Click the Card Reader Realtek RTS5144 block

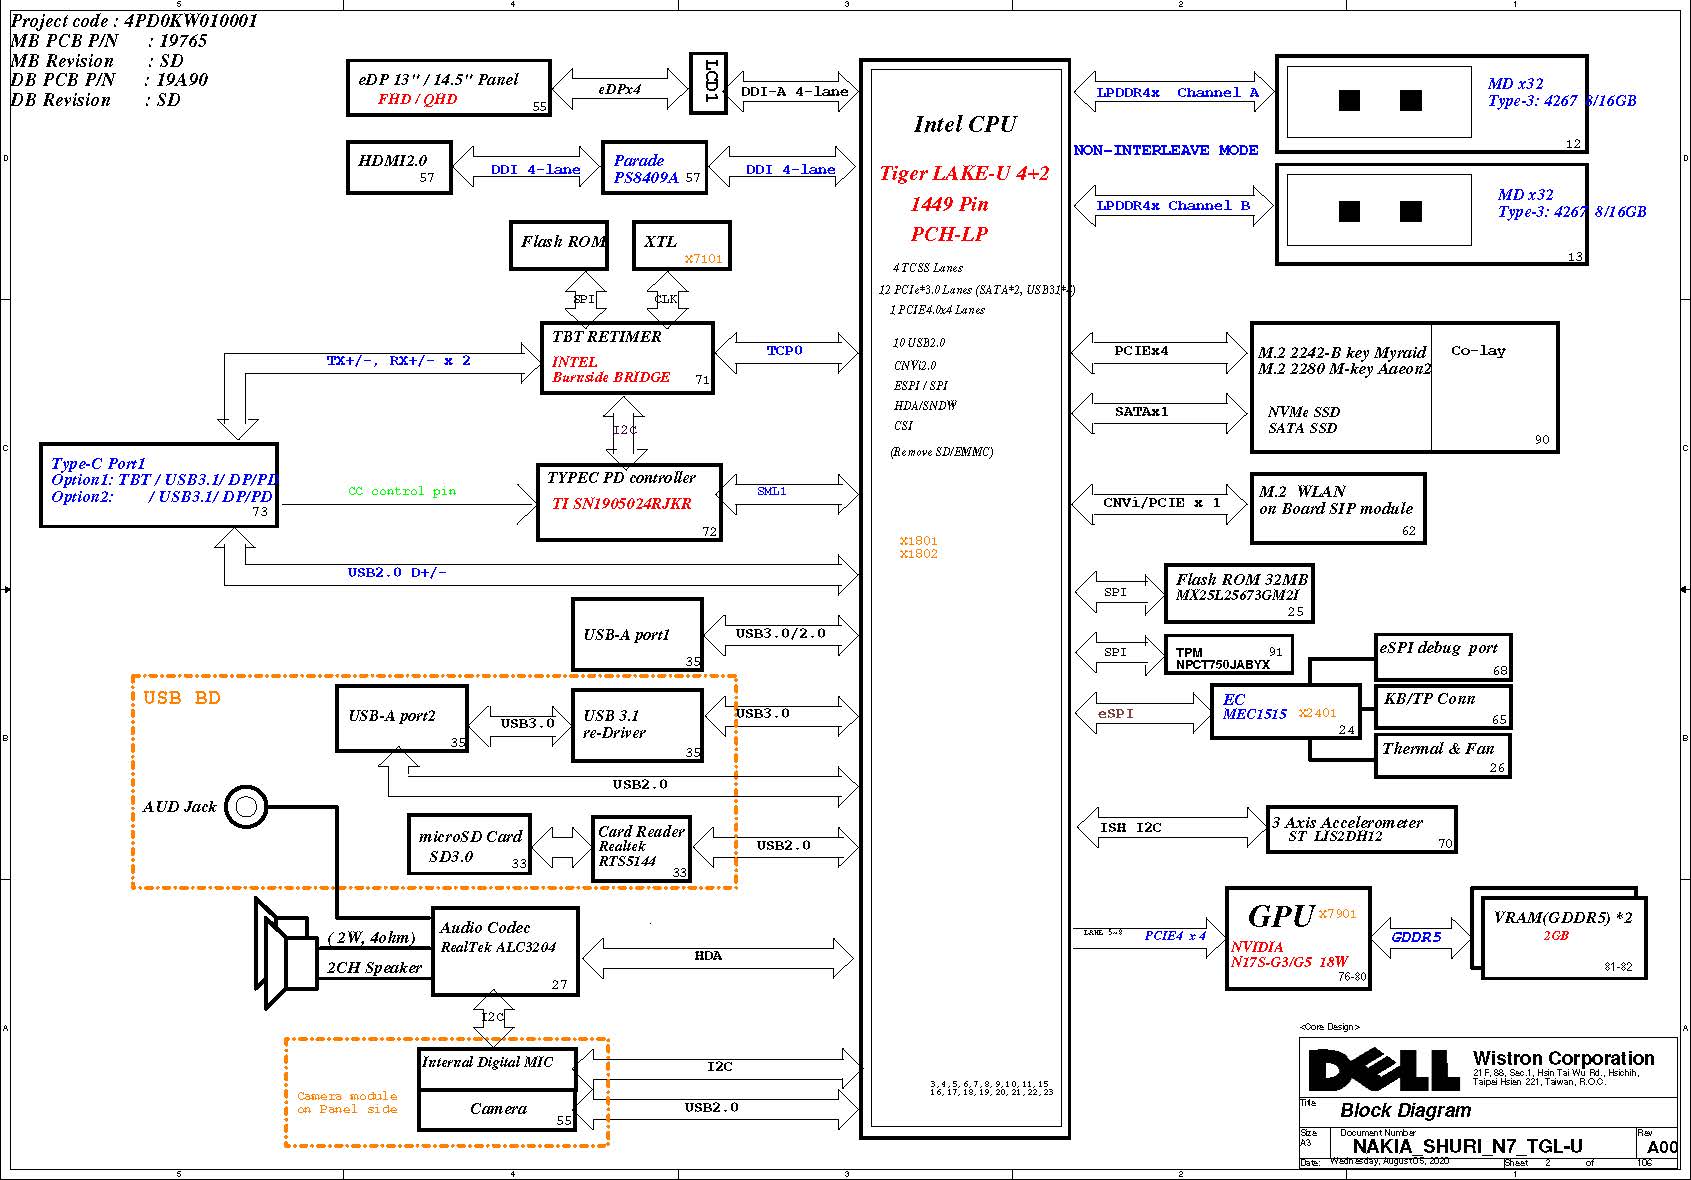[x=642, y=848]
